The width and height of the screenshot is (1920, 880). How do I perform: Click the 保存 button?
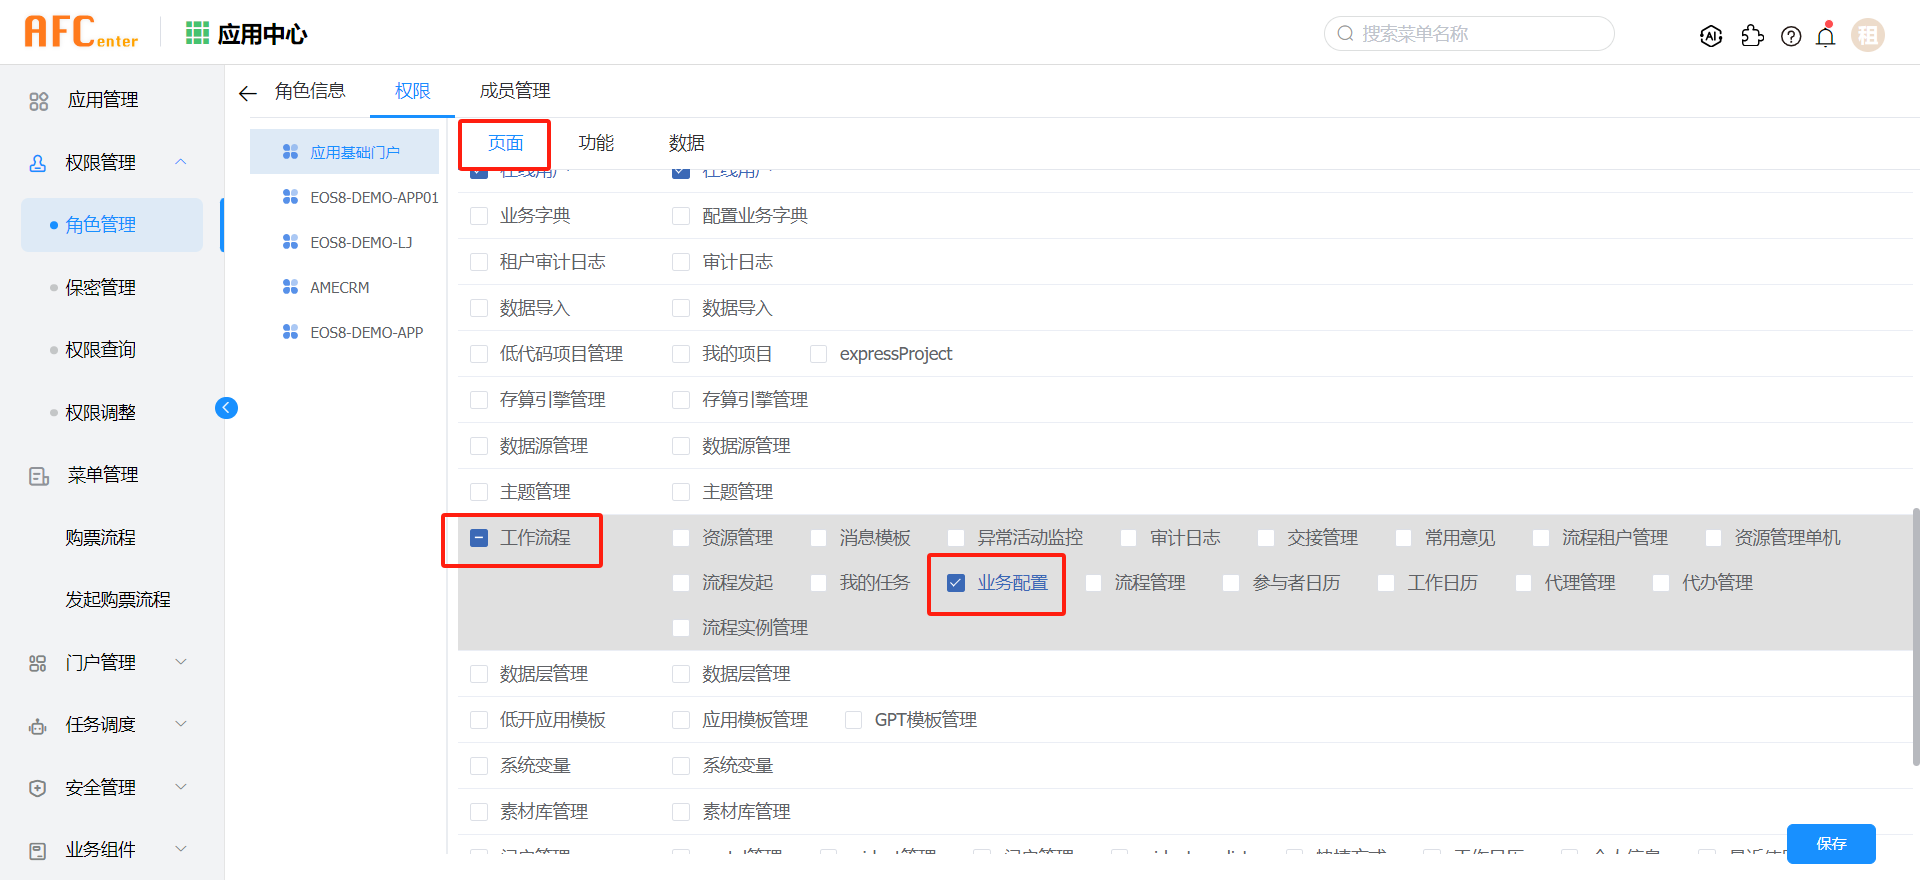click(x=1831, y=844)
